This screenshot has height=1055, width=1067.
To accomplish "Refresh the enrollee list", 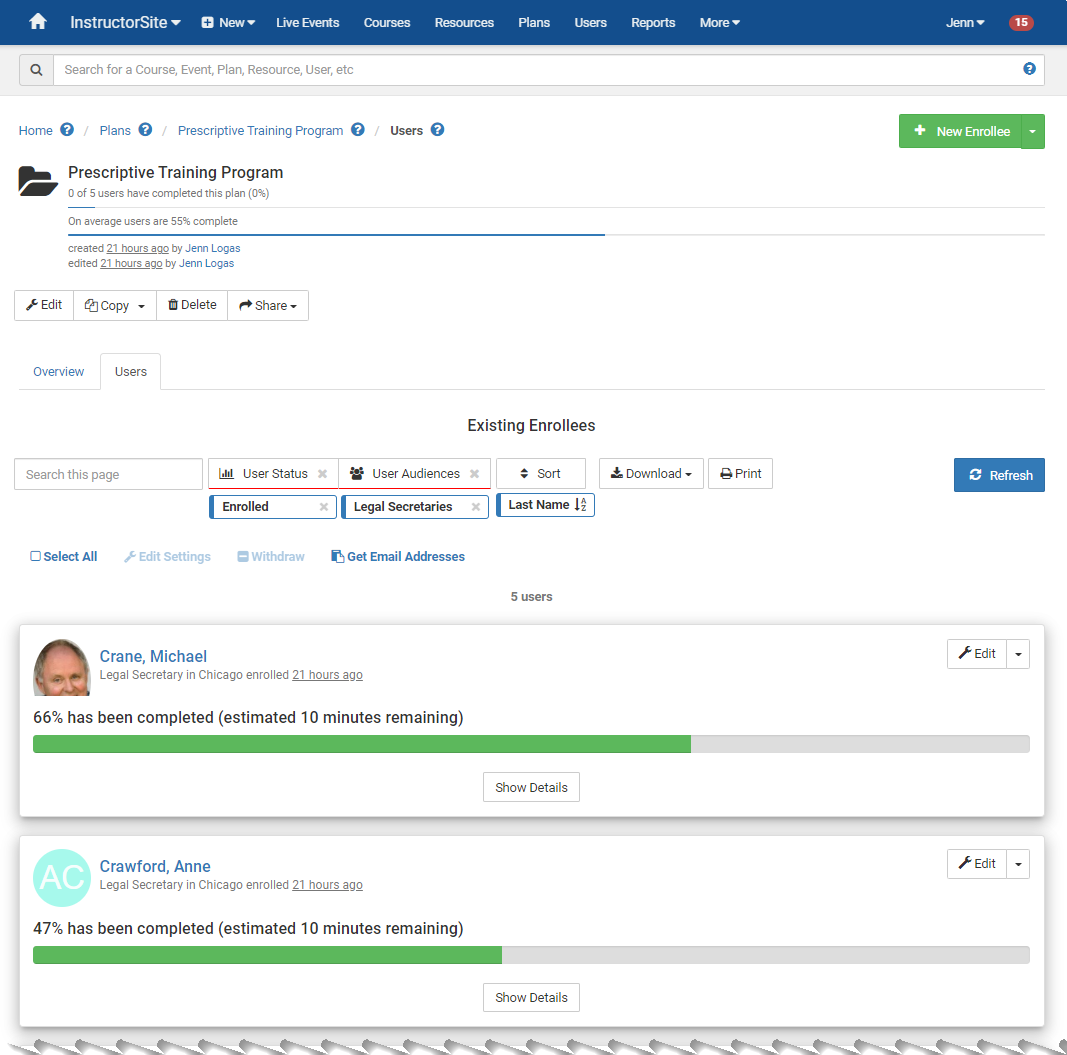I will coord(999,475).
